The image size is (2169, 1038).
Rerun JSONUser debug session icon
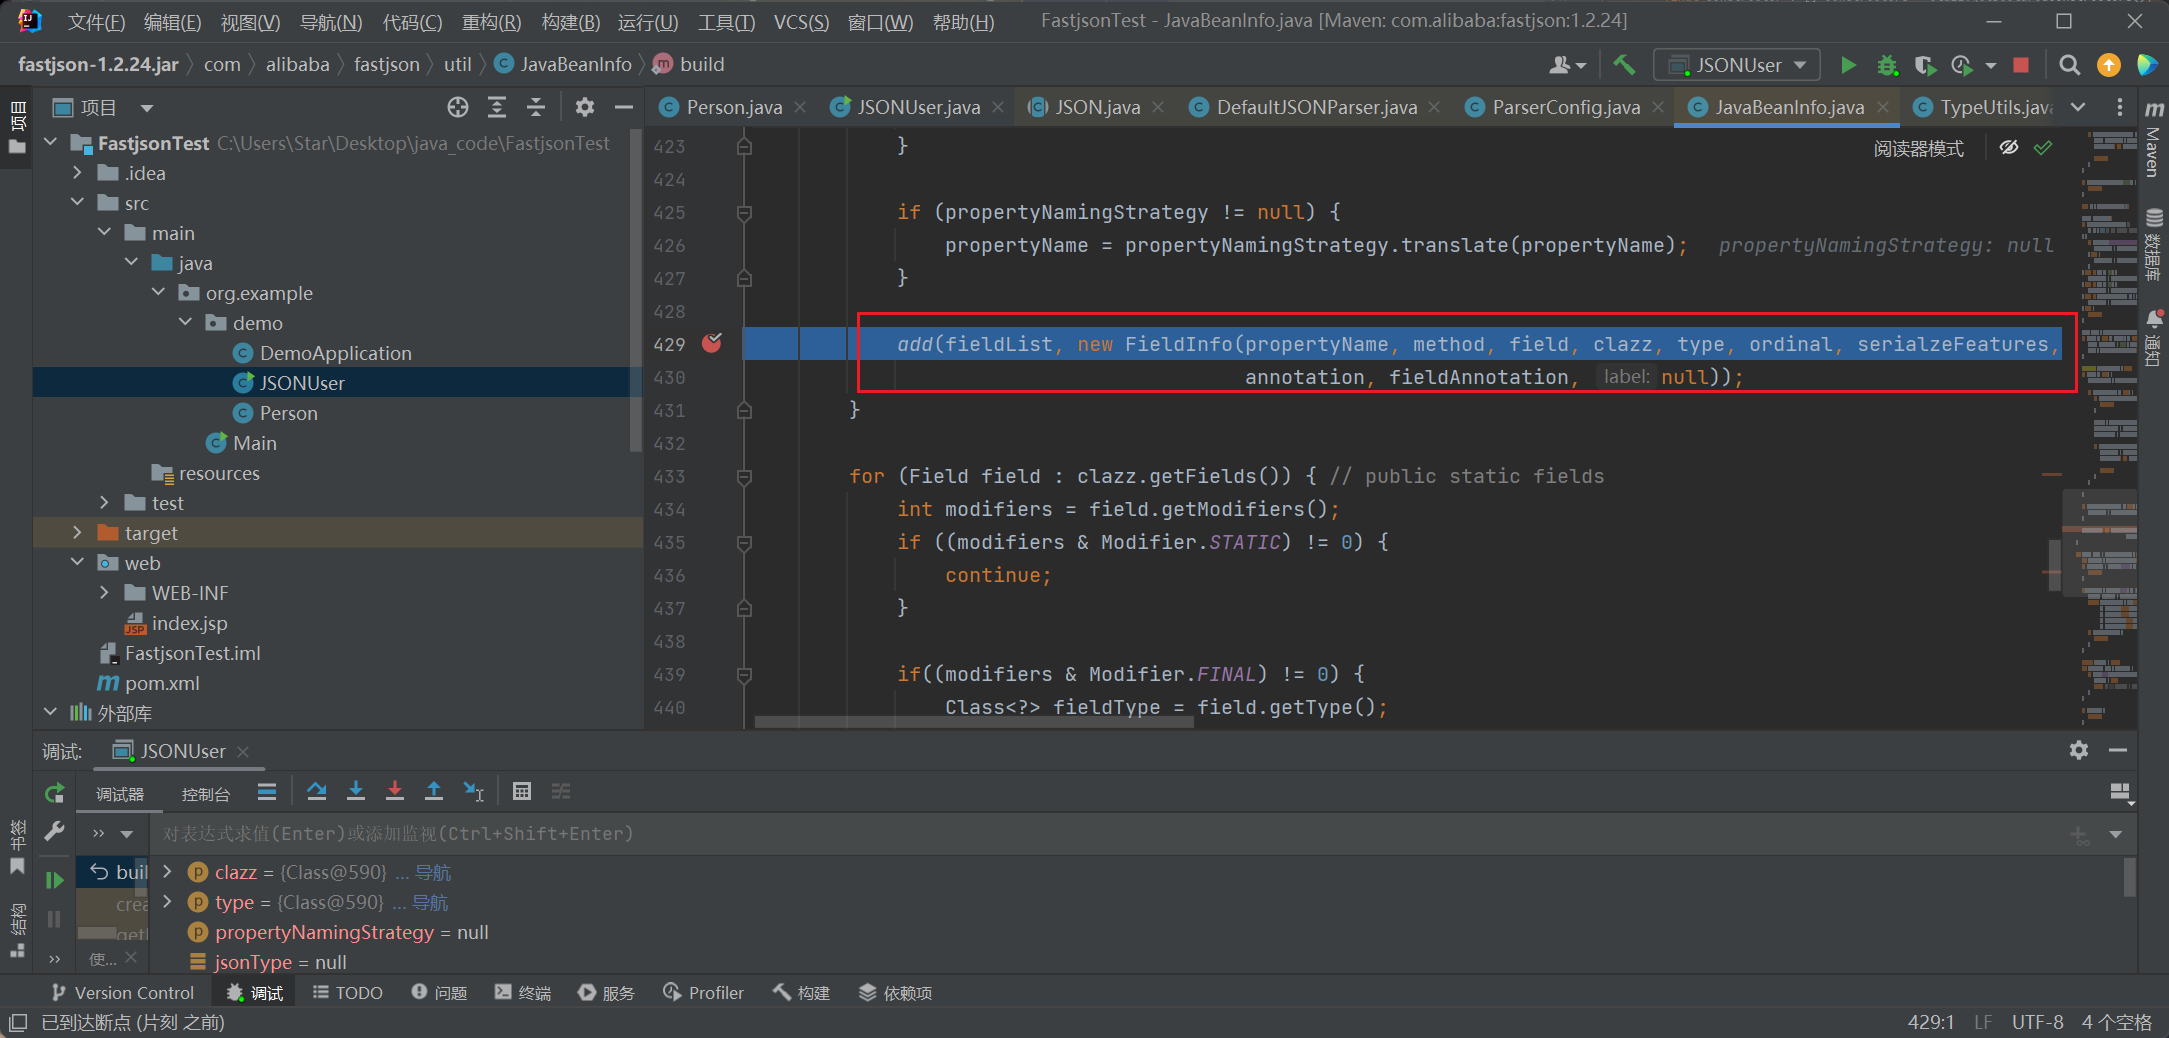[x=54, y=793]
